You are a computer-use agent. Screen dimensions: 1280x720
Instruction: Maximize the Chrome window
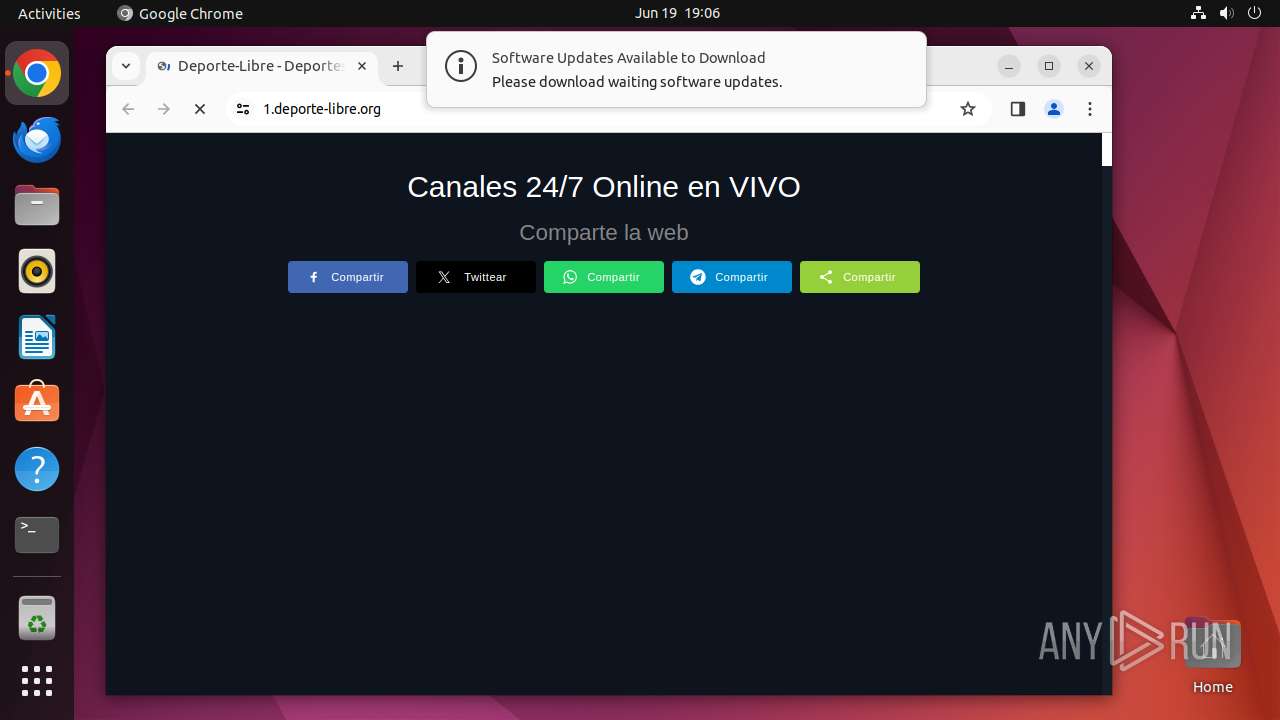1049,66
